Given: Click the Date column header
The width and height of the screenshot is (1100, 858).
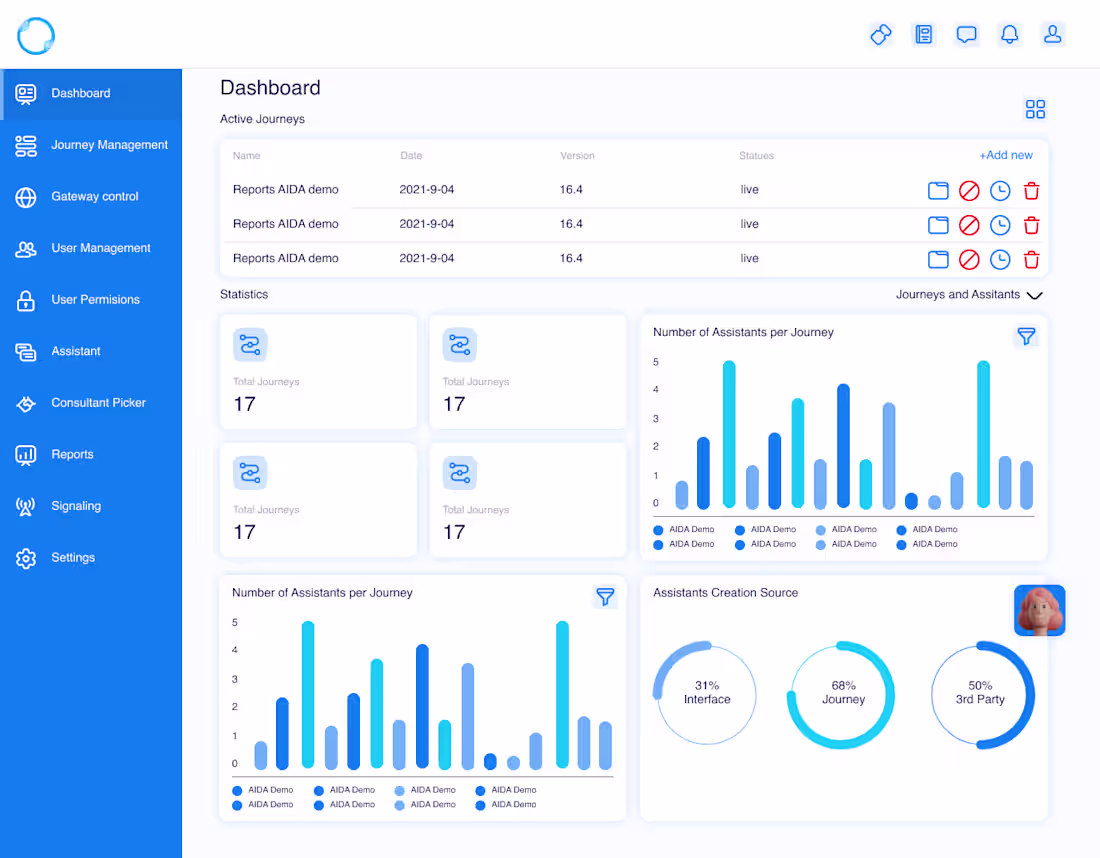Looking at the screenshot, I should (x=411, y=156).
